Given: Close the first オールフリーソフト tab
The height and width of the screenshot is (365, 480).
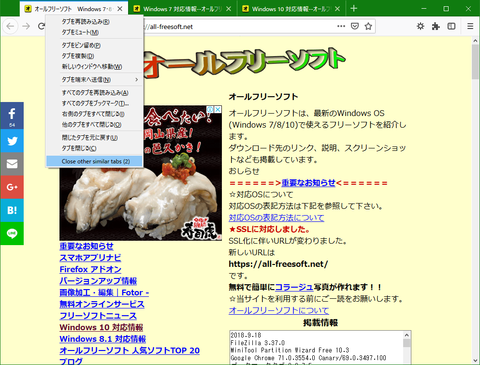Looking at the screenshot, I should pyautogui.click(x=120, y=9).
